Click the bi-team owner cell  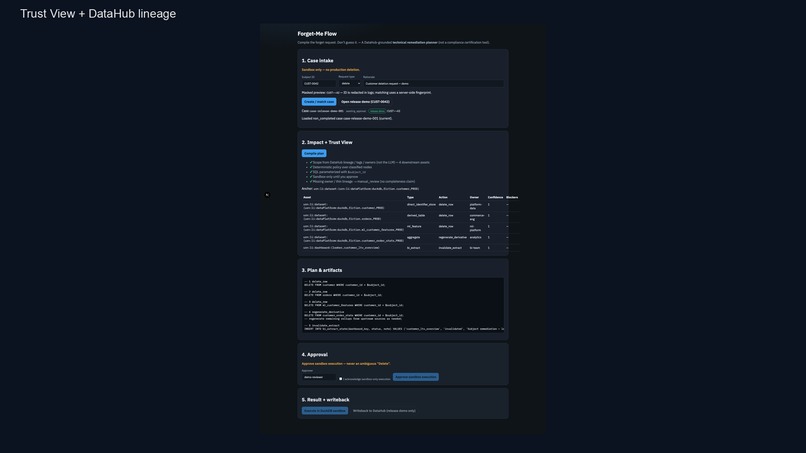[x=475, y=248]
